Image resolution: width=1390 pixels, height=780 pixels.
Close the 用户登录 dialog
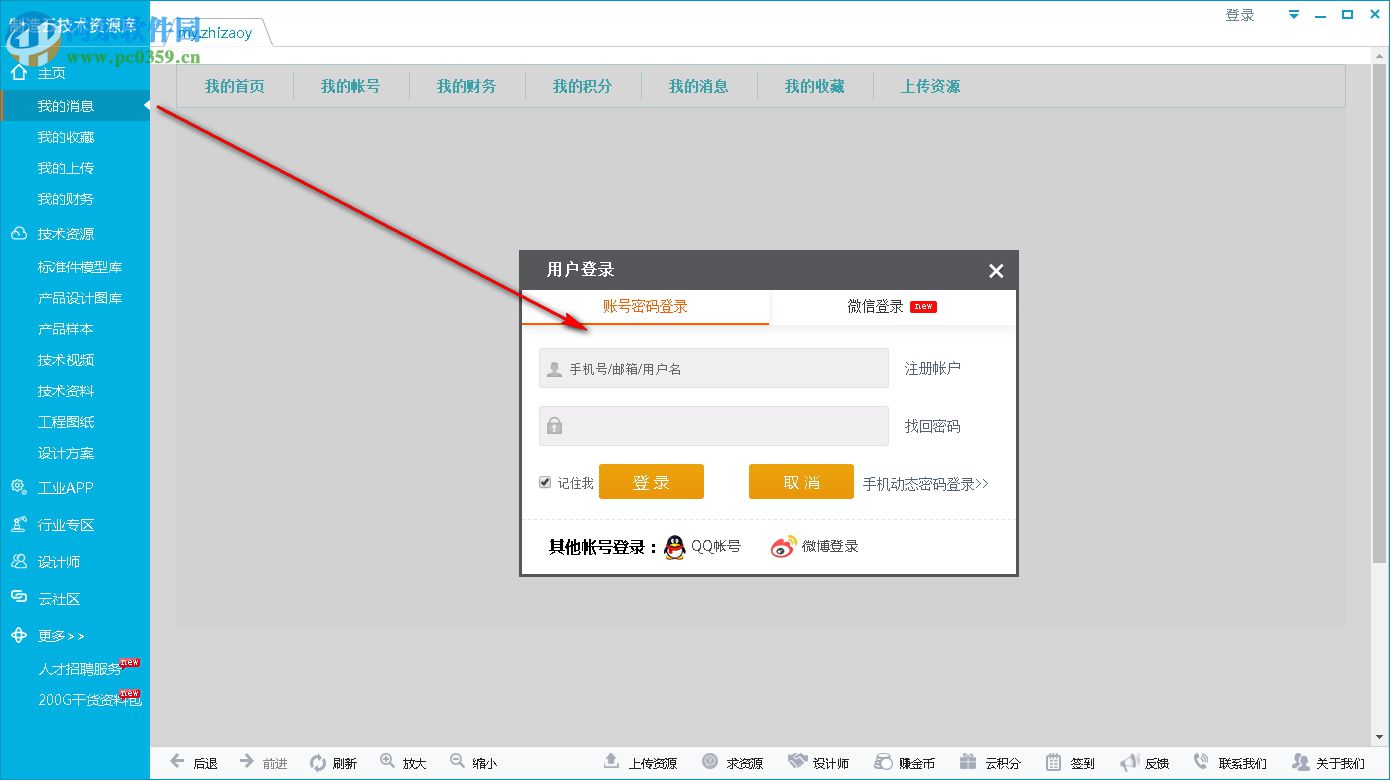pyautogui.click(x=996, y=271)
